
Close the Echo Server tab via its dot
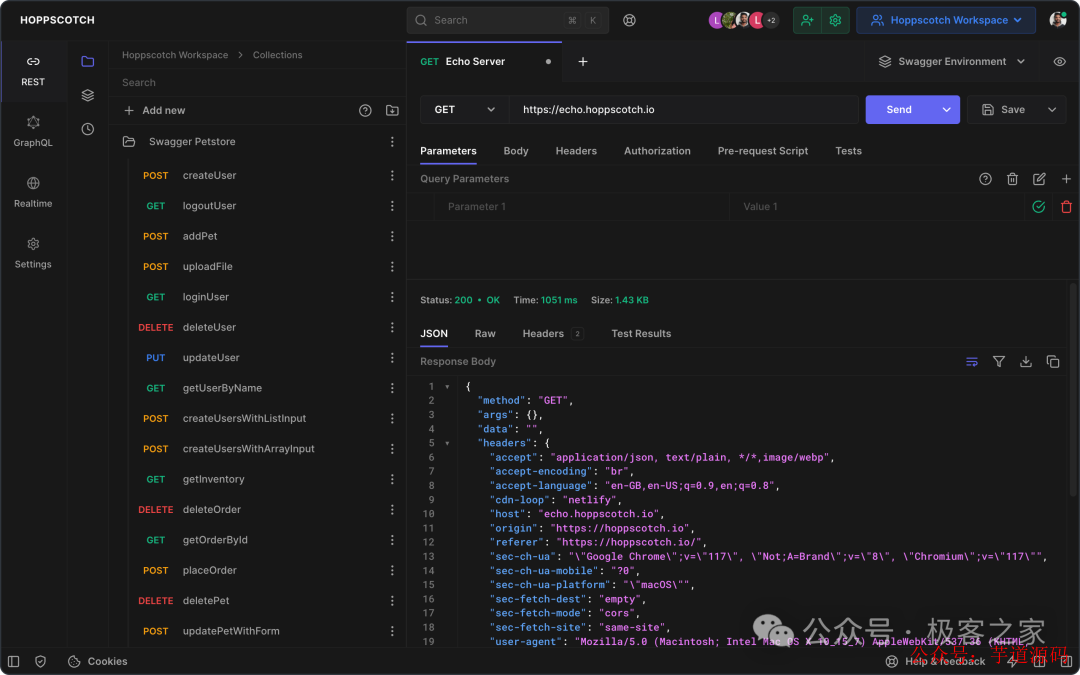point(548,61)
